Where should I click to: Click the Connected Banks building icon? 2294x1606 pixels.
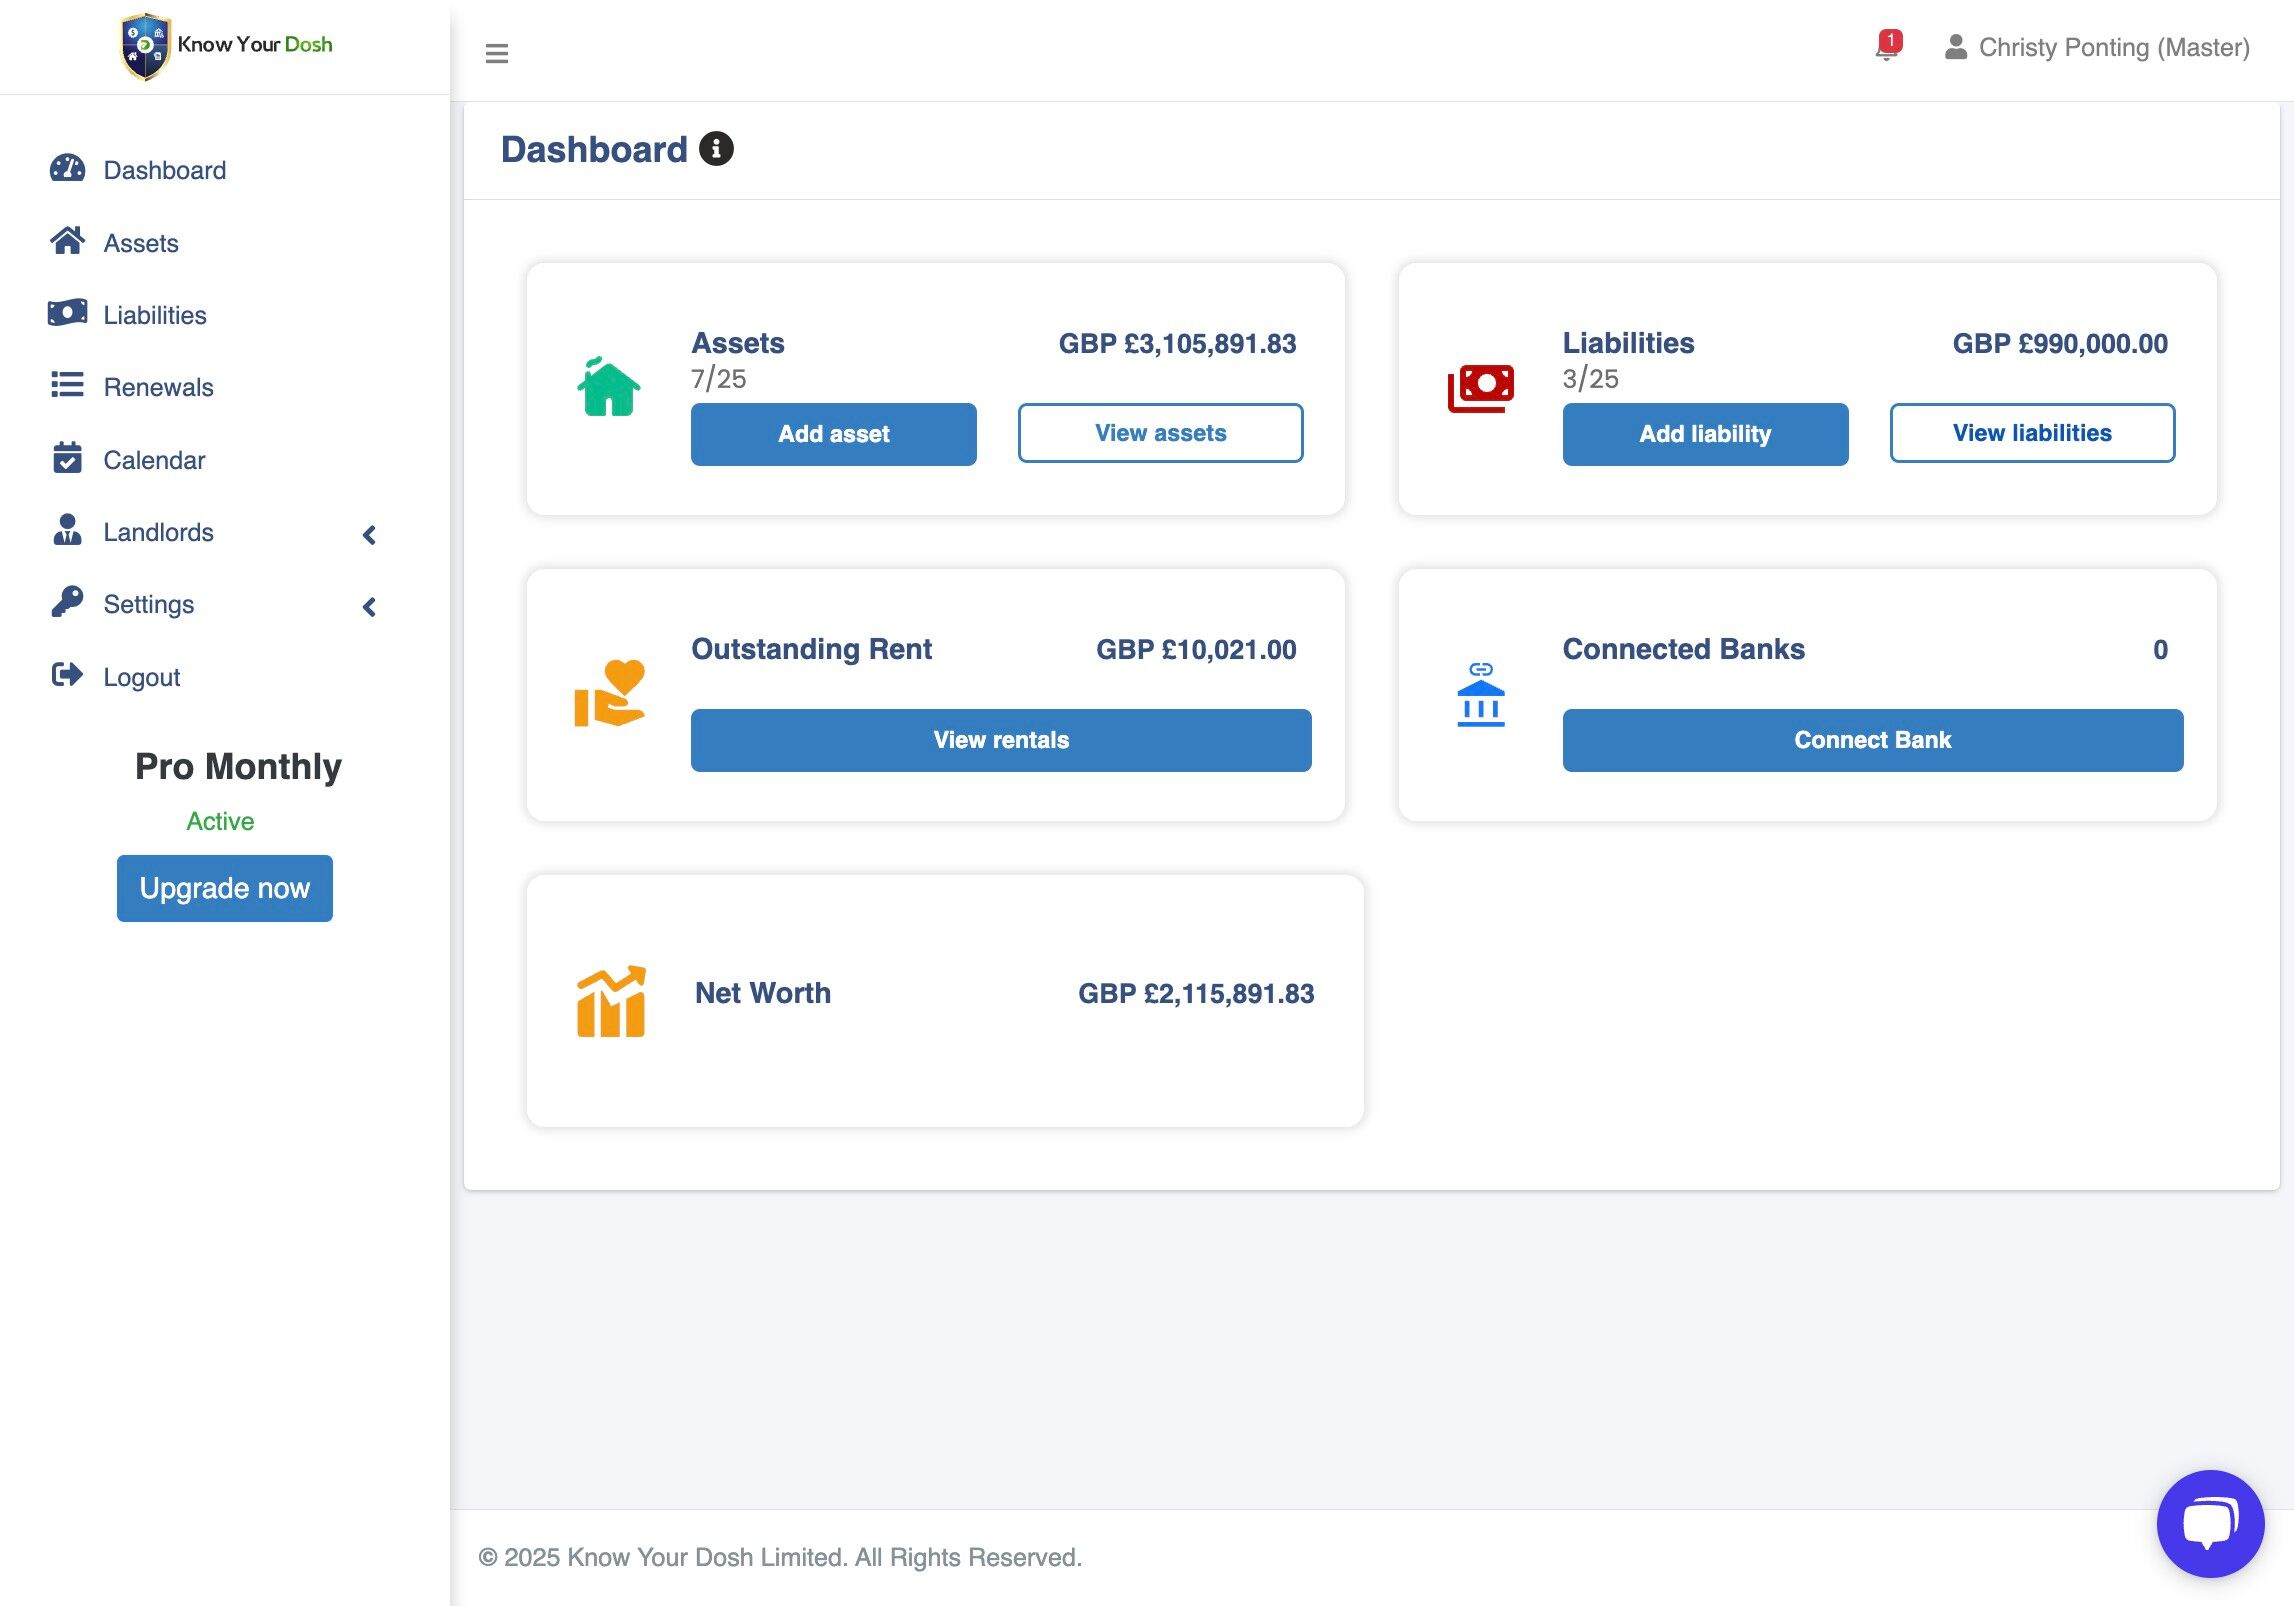pos(1480,695)
